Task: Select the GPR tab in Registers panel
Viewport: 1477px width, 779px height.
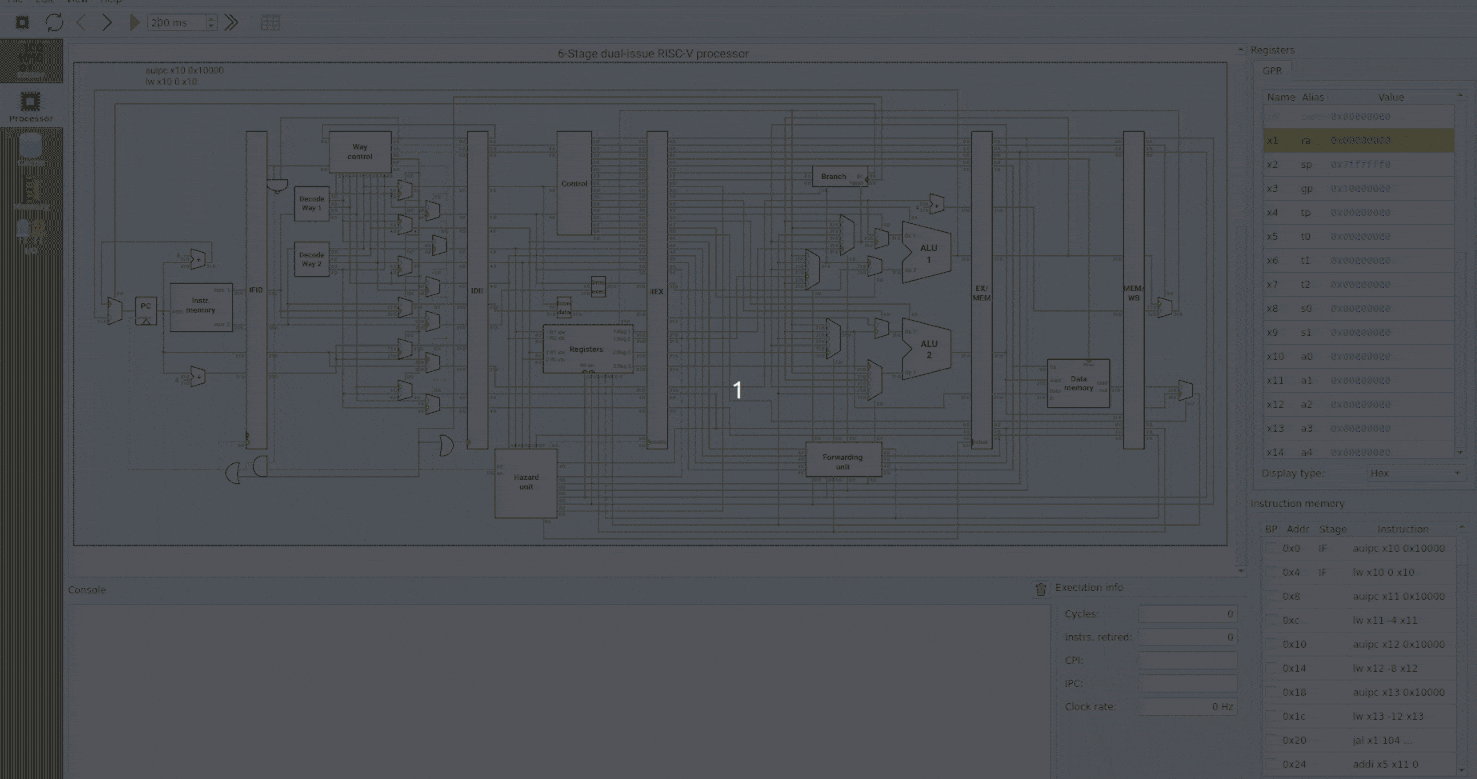Action: pyautogui.click(x=1273, y=70)
